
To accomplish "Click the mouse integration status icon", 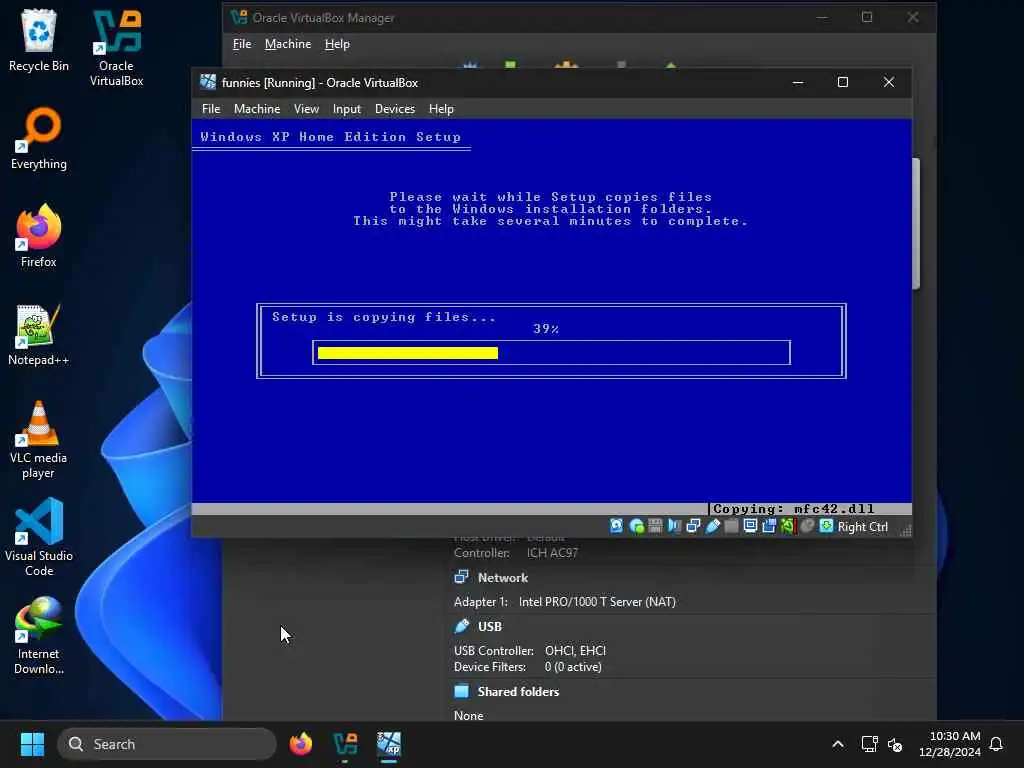I will pos(807,526).
